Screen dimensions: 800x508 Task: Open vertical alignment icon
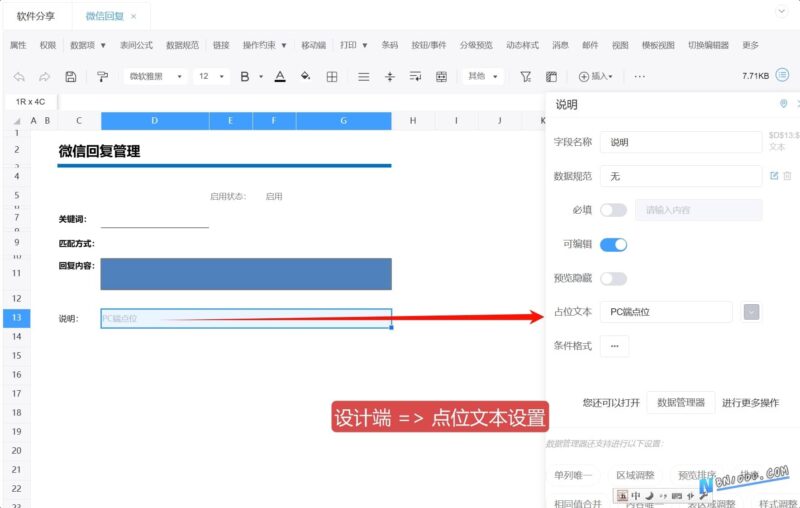(x=390, y=77)
